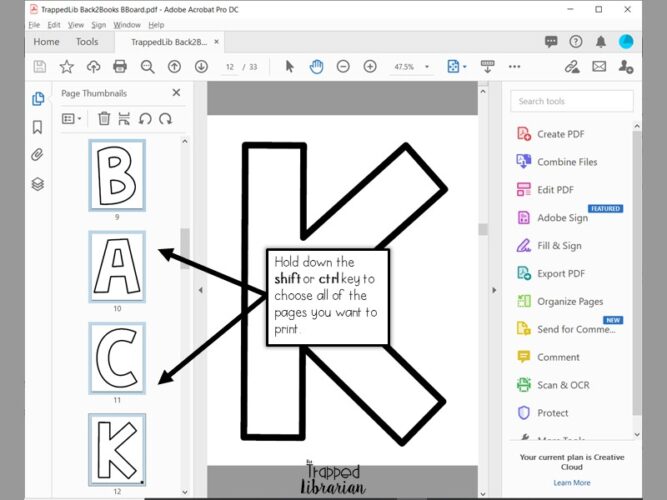The width and height of the screenshot is (667, 500).
Task: Rotate pages counterclockwise
Action: [x=145, y=119]
